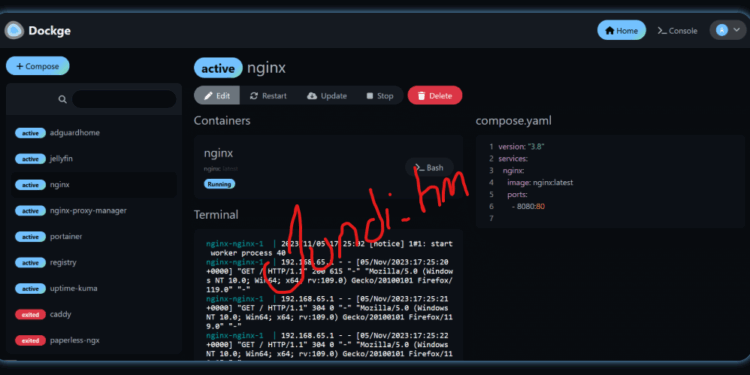
Task: Click line 4 image: nginx:latest in compose.yaml
Action: pos(540,183)
